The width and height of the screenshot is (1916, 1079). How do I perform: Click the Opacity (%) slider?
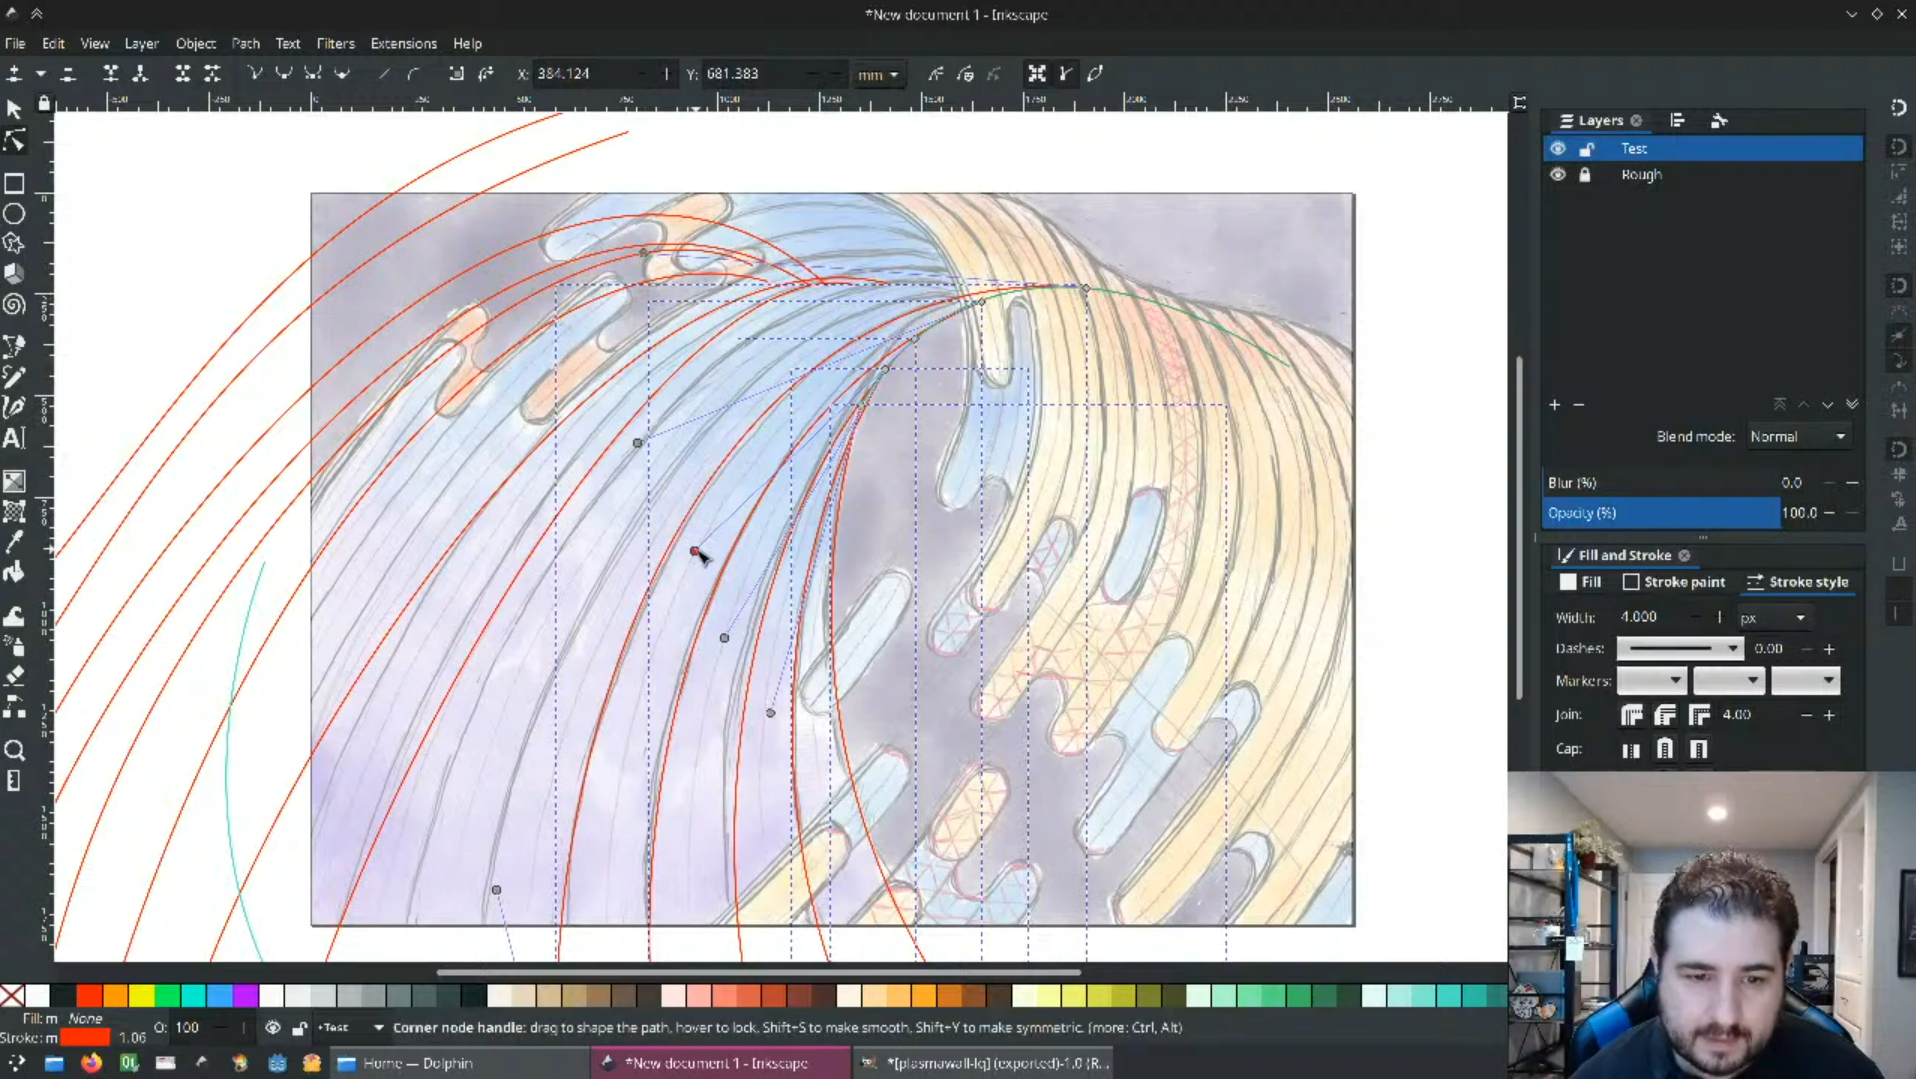coord(1660,513)
